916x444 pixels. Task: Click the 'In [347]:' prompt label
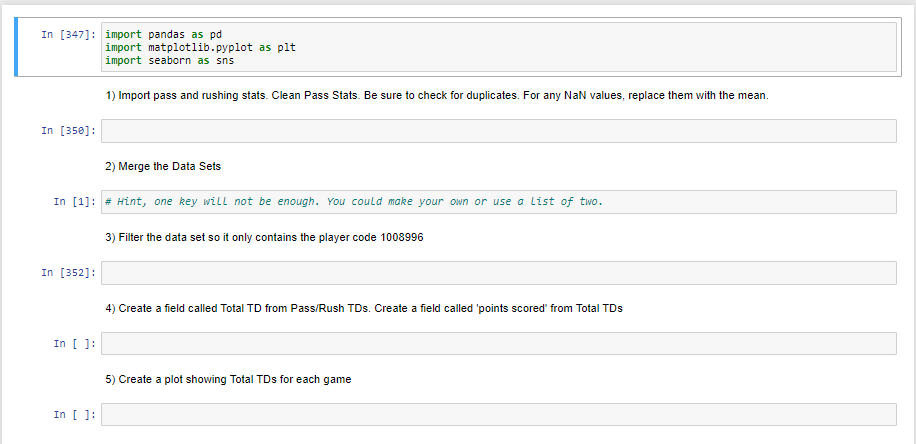point(68,34)
